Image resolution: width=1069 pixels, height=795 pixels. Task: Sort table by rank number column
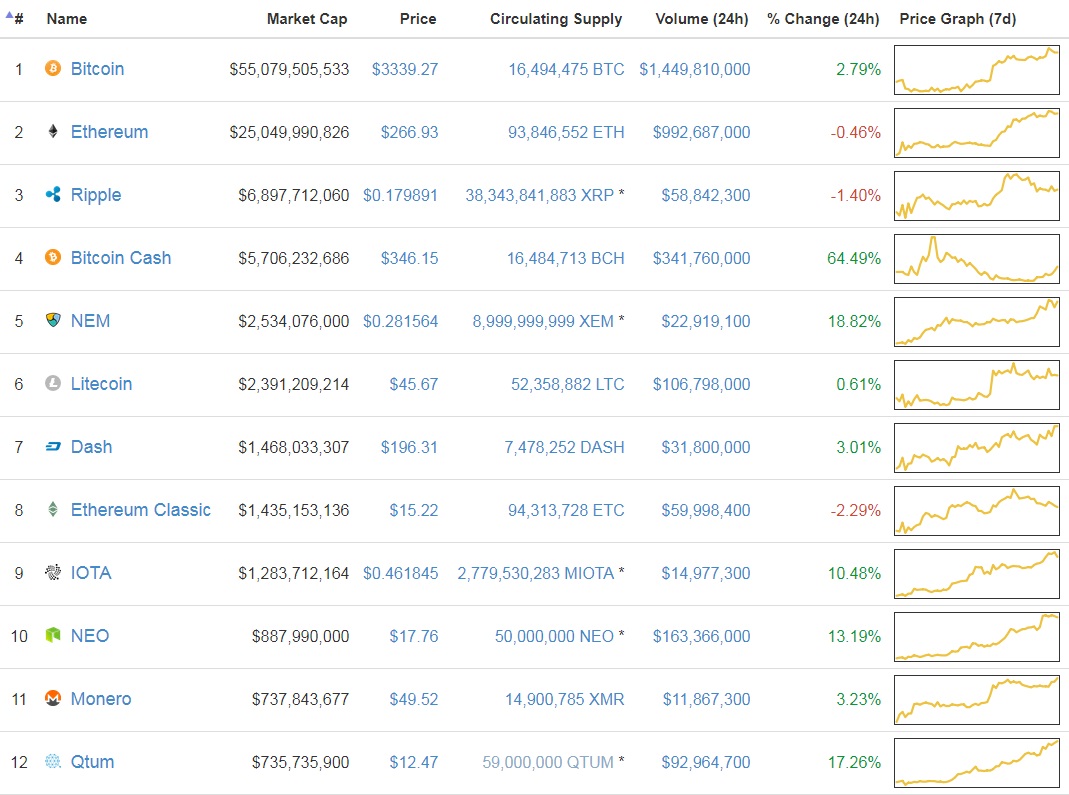[x=15, y=18]
